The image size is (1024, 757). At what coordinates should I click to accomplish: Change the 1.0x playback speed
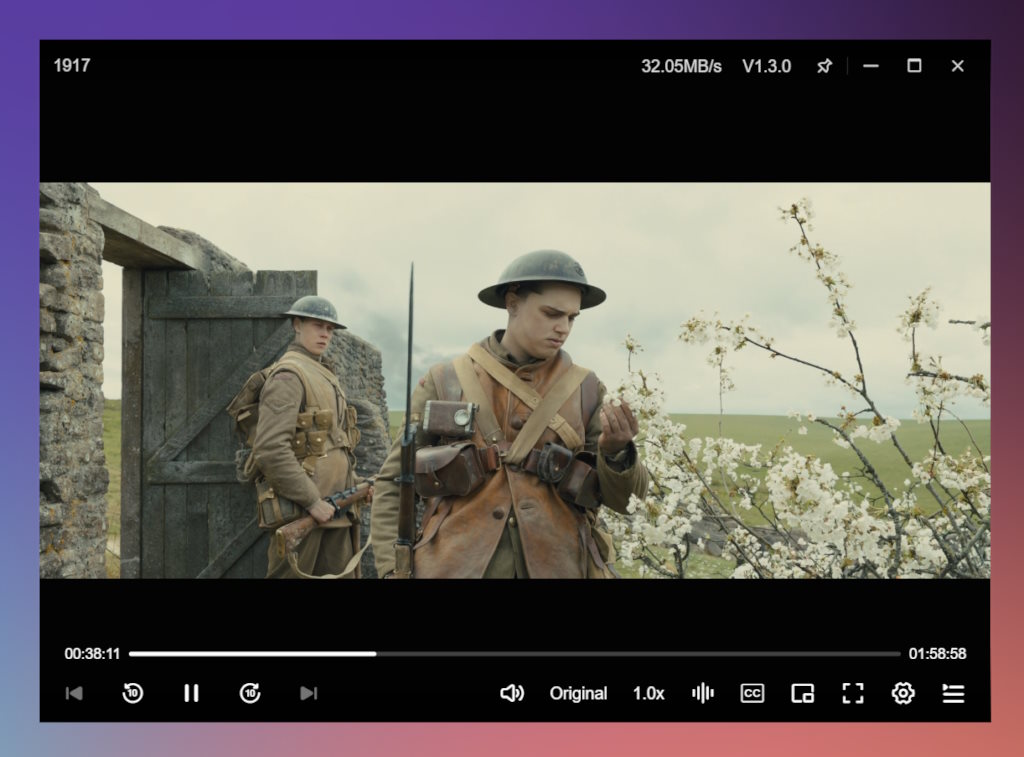648,693
